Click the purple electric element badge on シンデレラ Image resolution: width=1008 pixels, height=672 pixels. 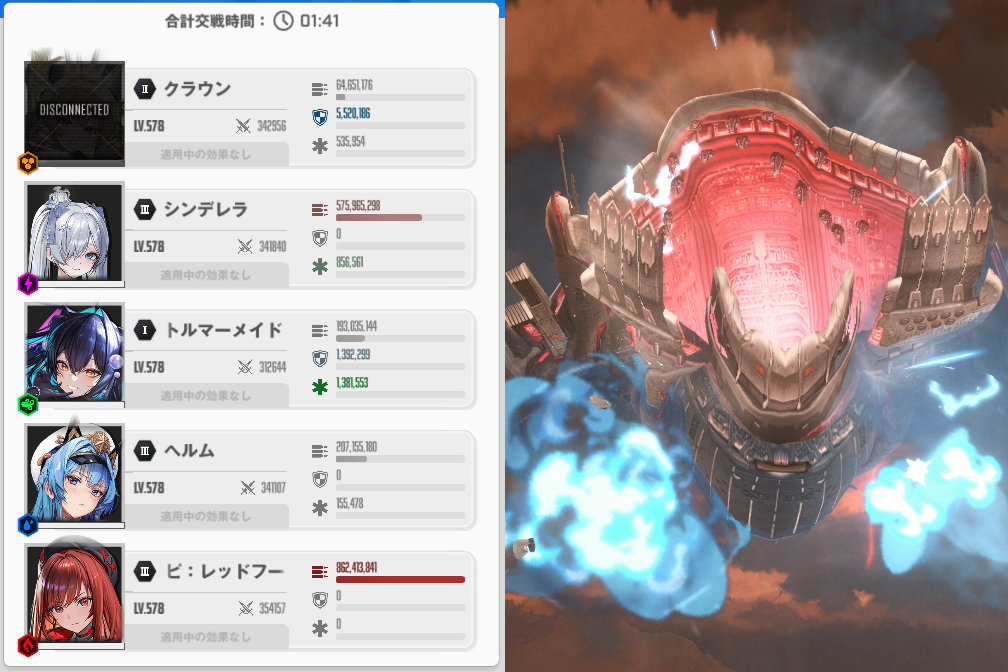point(27,284)
